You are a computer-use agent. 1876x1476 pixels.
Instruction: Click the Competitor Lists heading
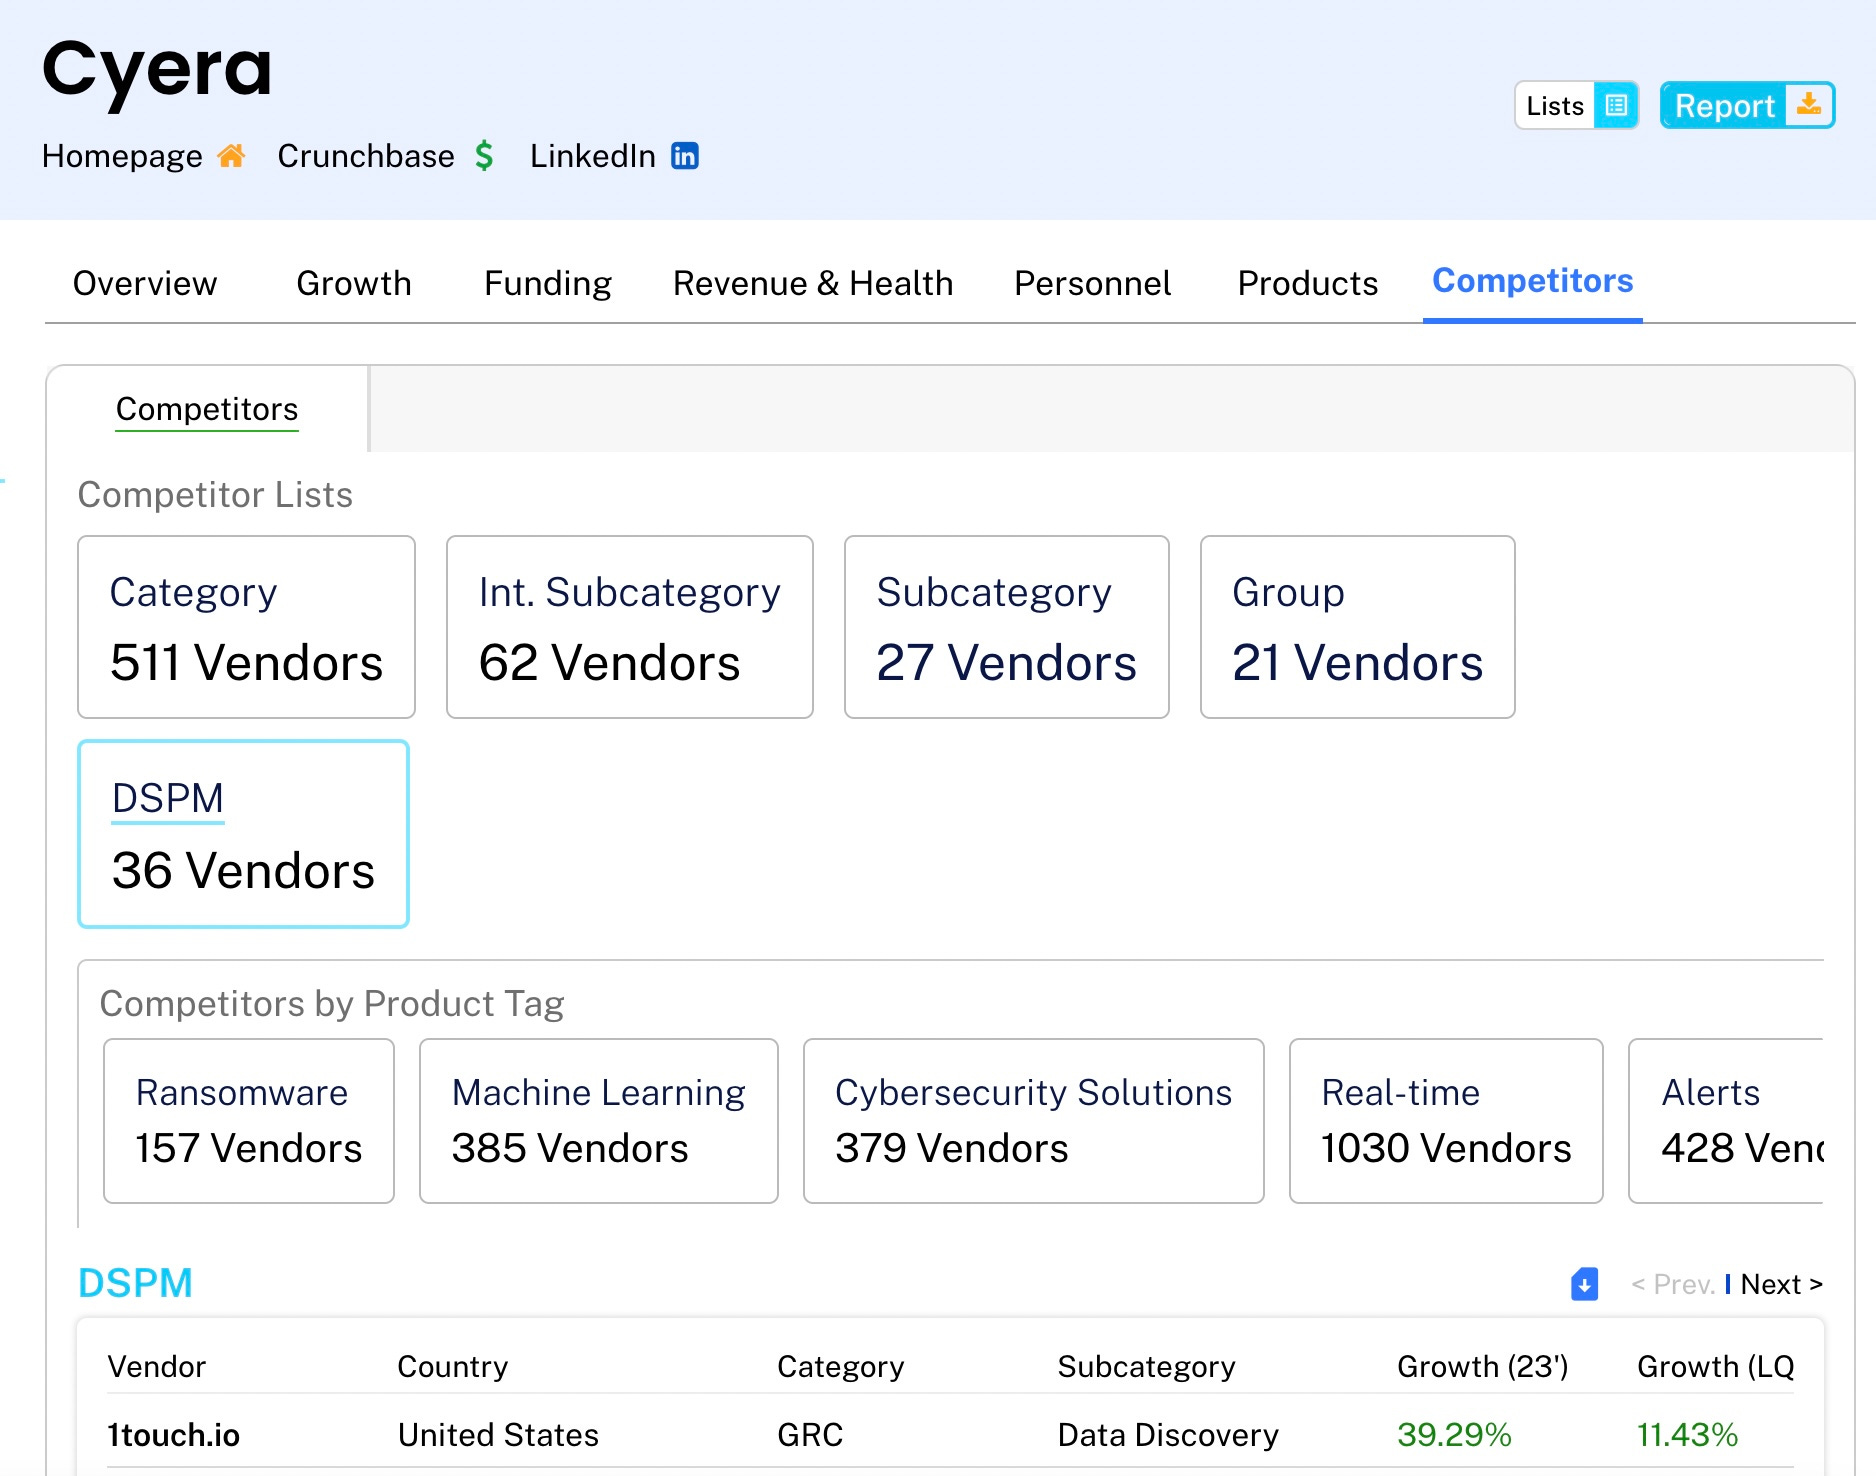coord(215,495)
